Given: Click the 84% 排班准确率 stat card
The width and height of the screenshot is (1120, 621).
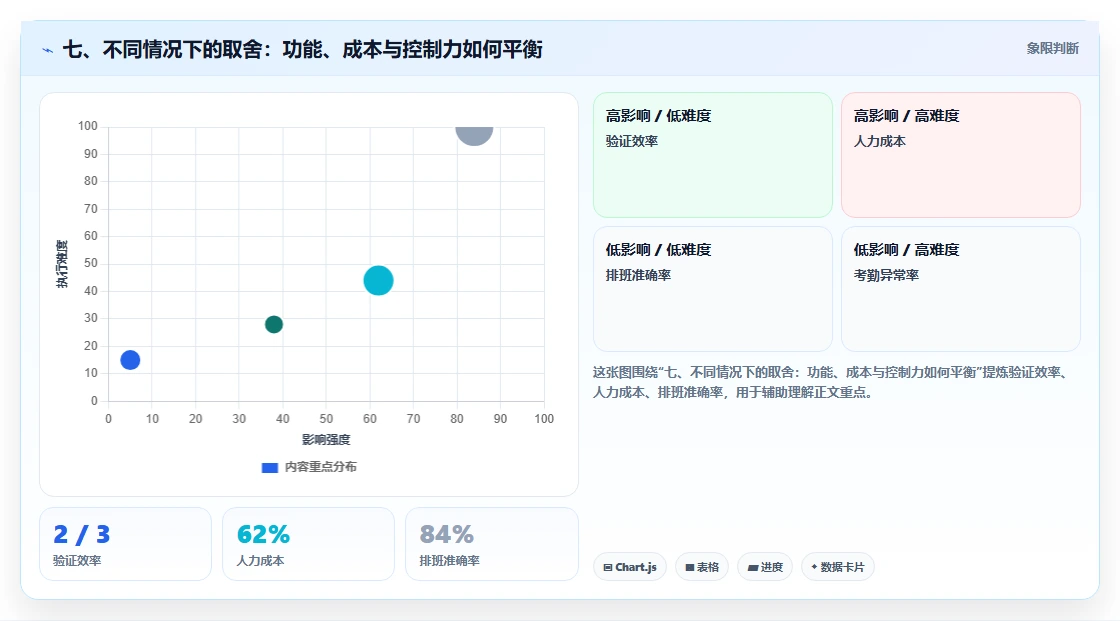Looking at the screenshot, I should pos(491,544).
